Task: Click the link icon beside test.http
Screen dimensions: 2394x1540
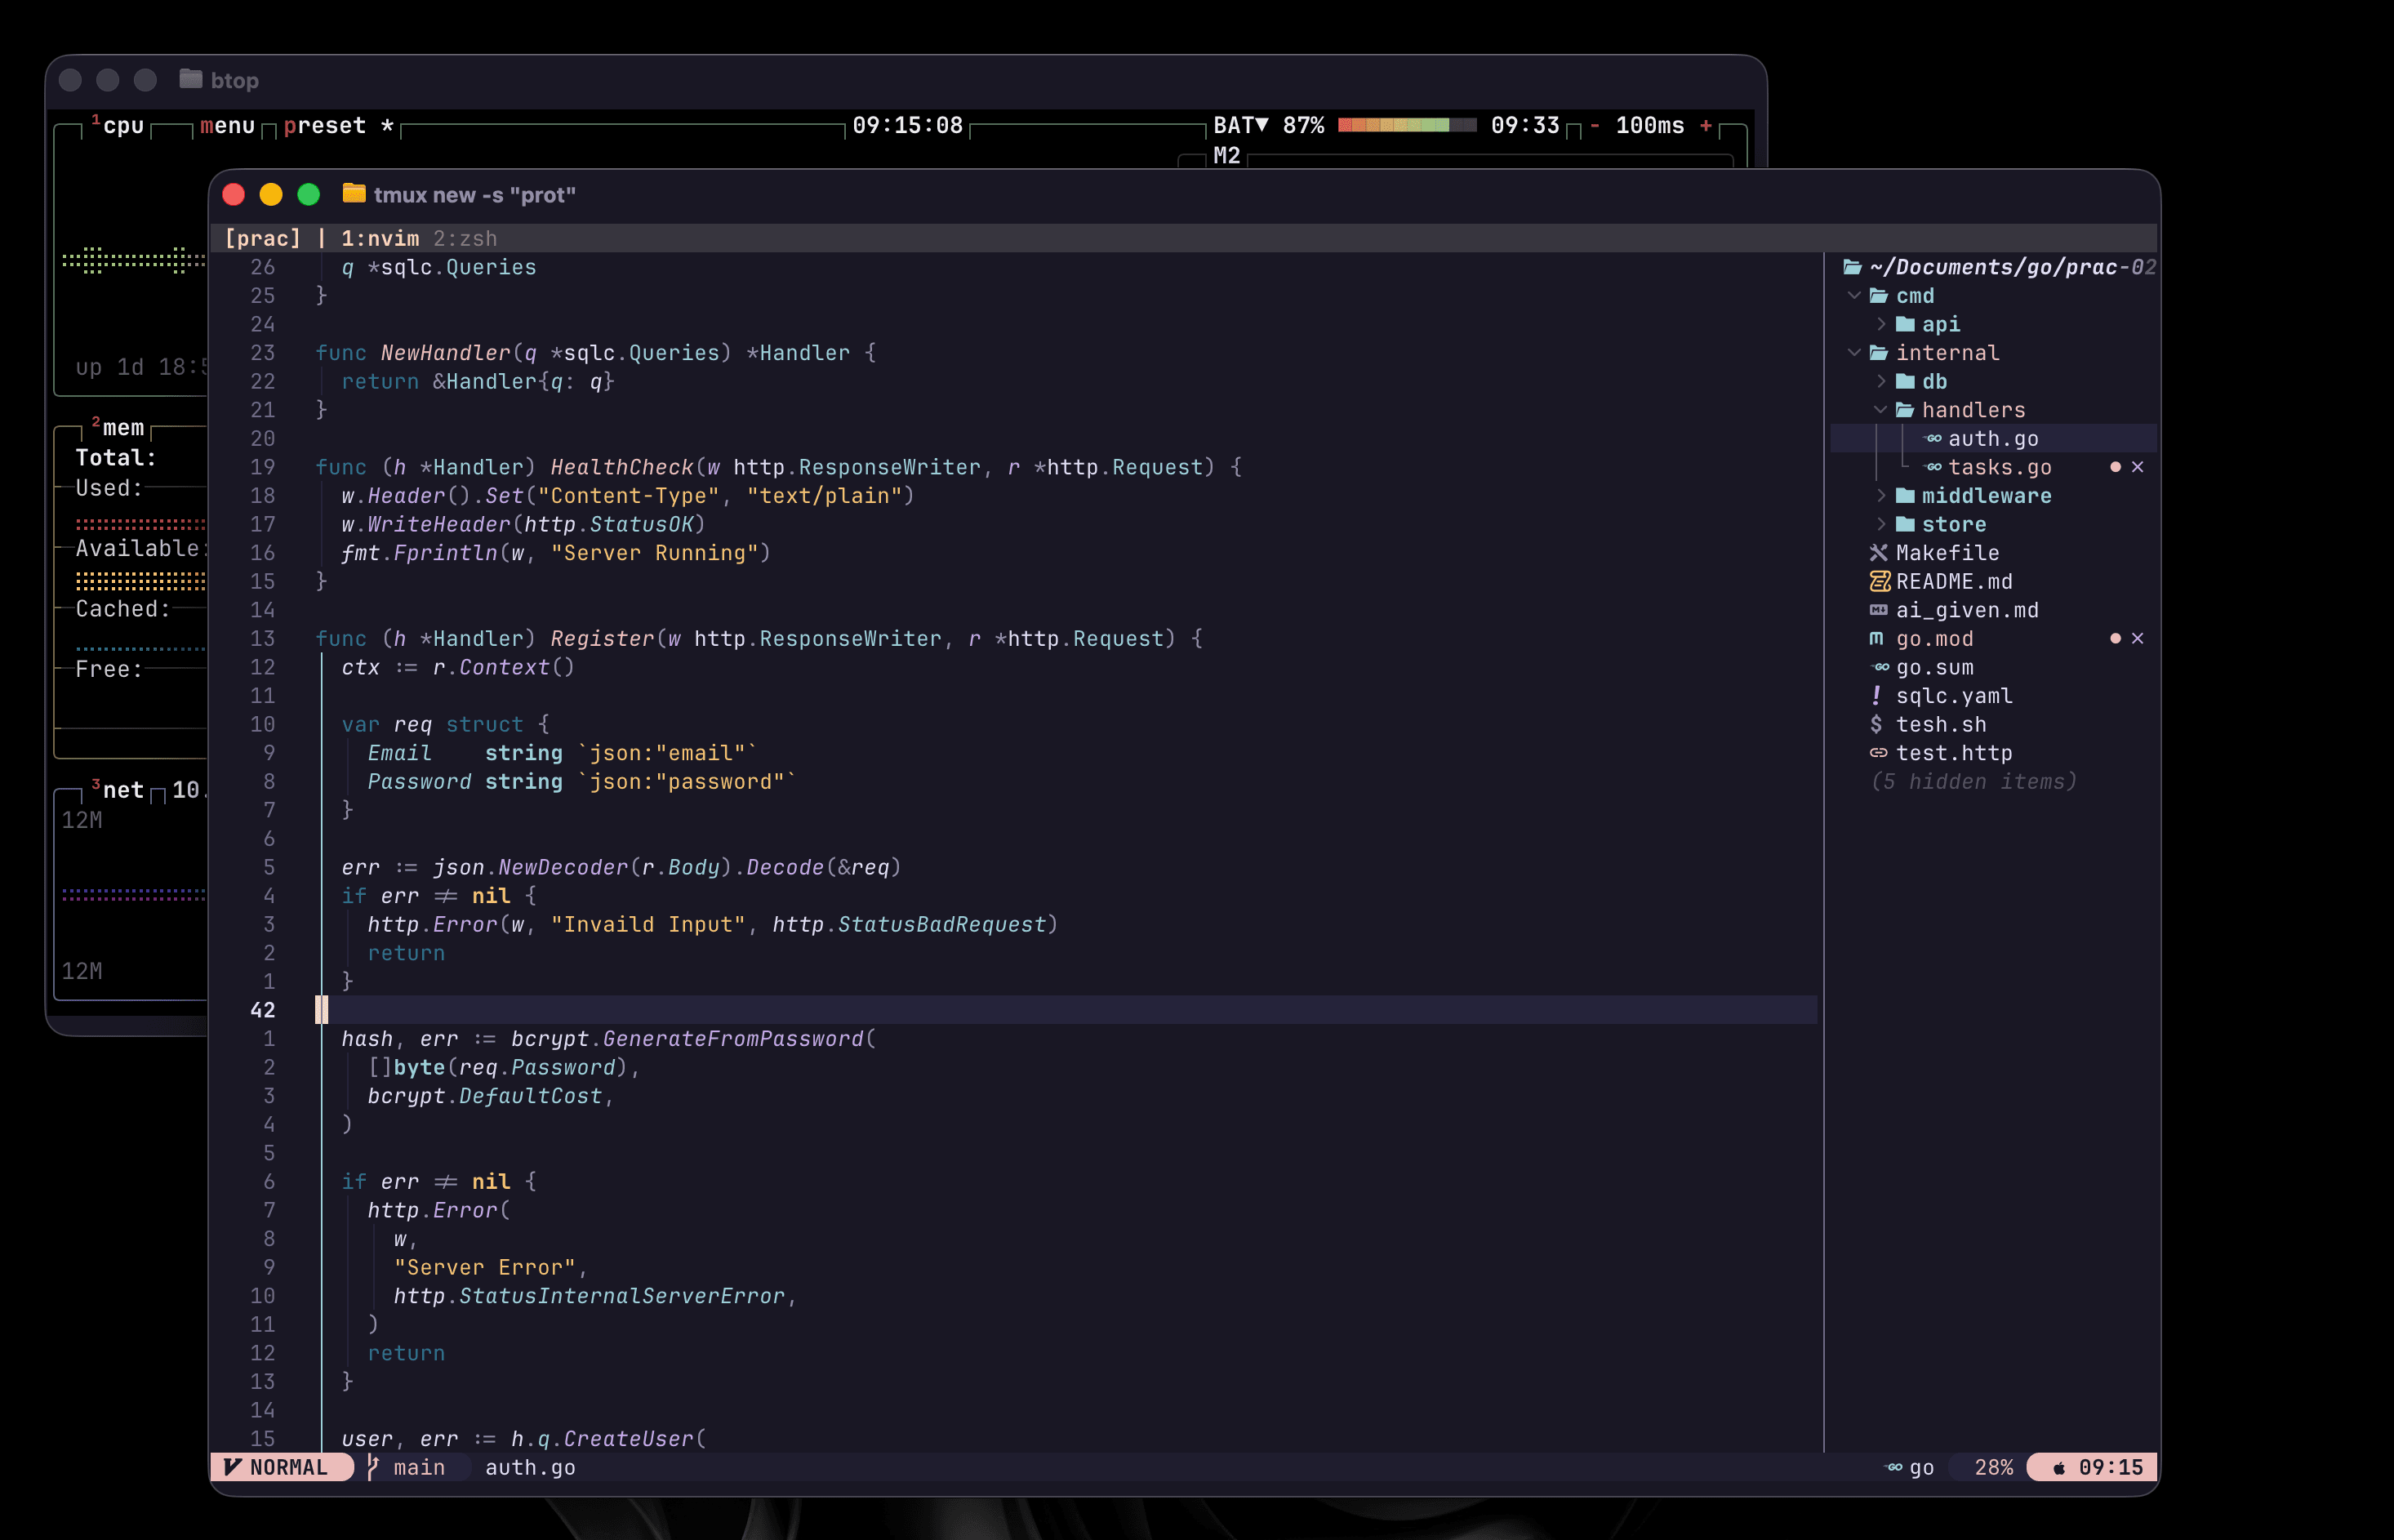Action: click(x=1880, y=753)
